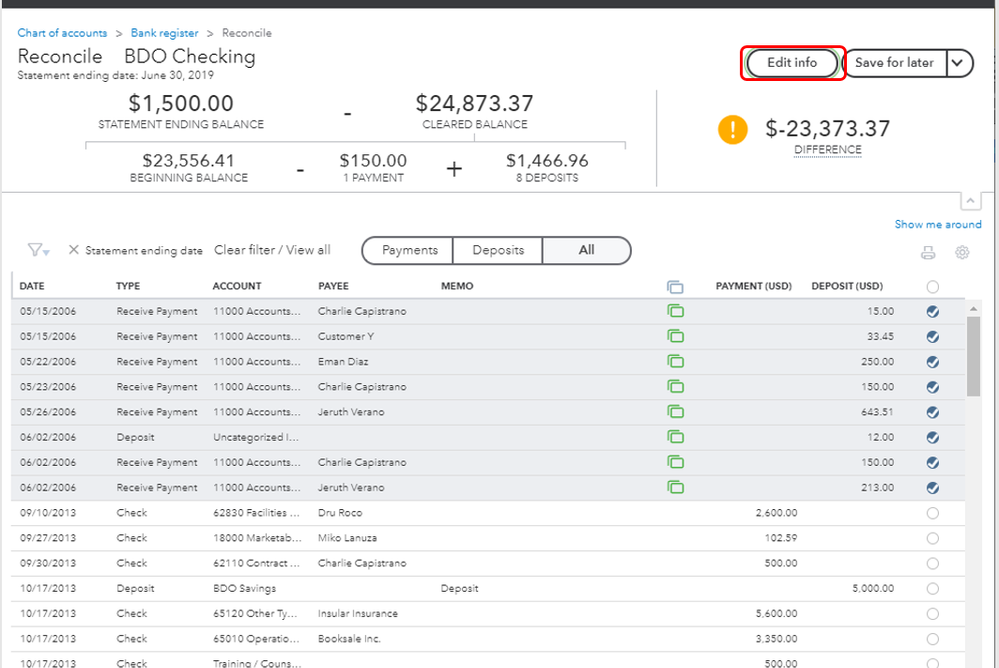Image resolution: width=999 pixels, height=668 pixels.
Task: Uncheck the cleared 15.00 Charlie Capistrano payment
Action: (x=933, y=311)
